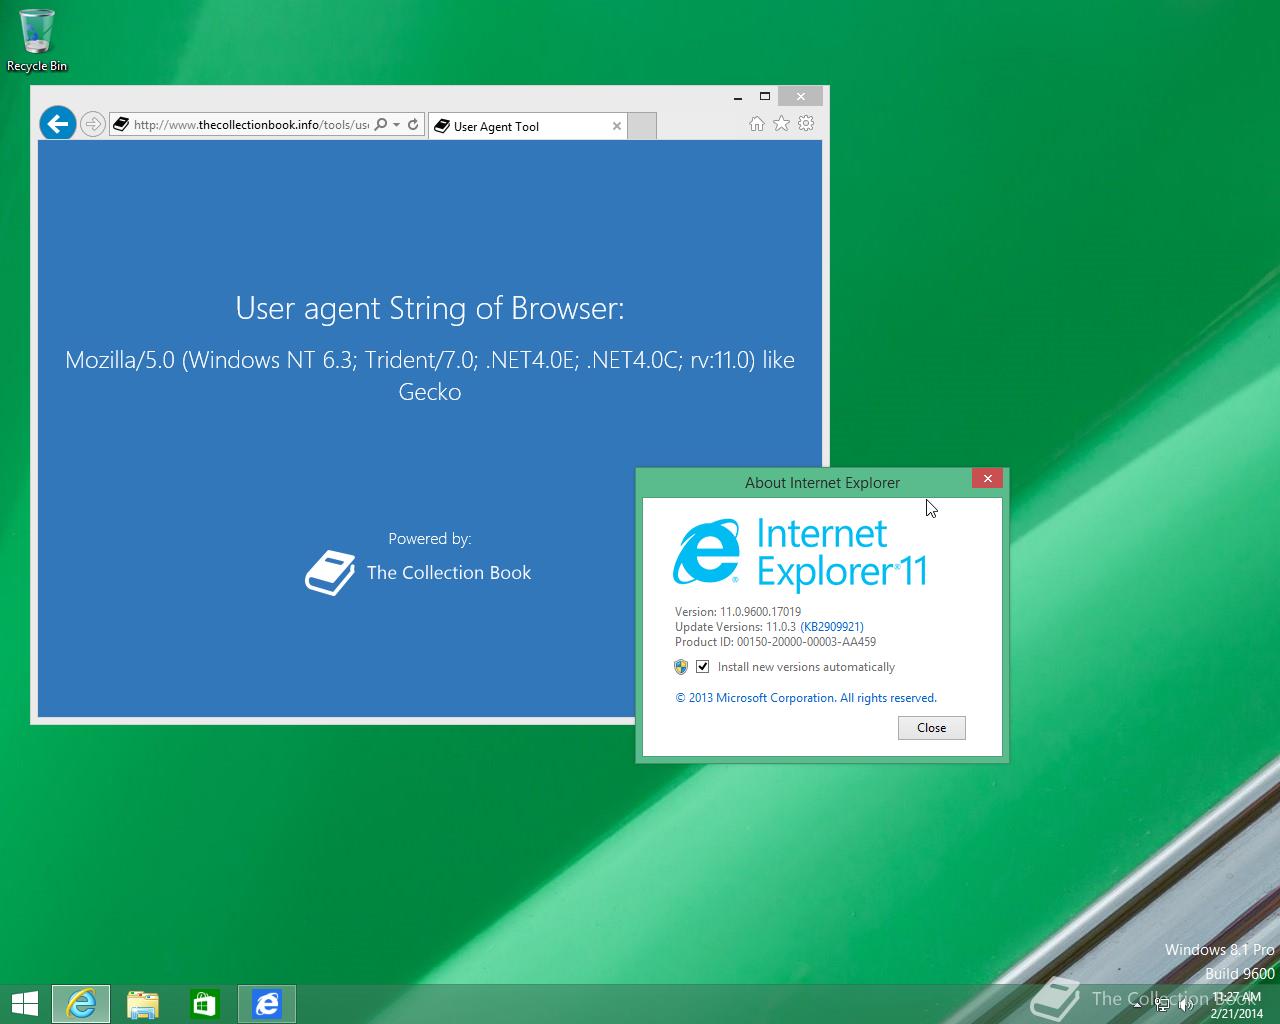Click the Close button in About dialog

932,728
